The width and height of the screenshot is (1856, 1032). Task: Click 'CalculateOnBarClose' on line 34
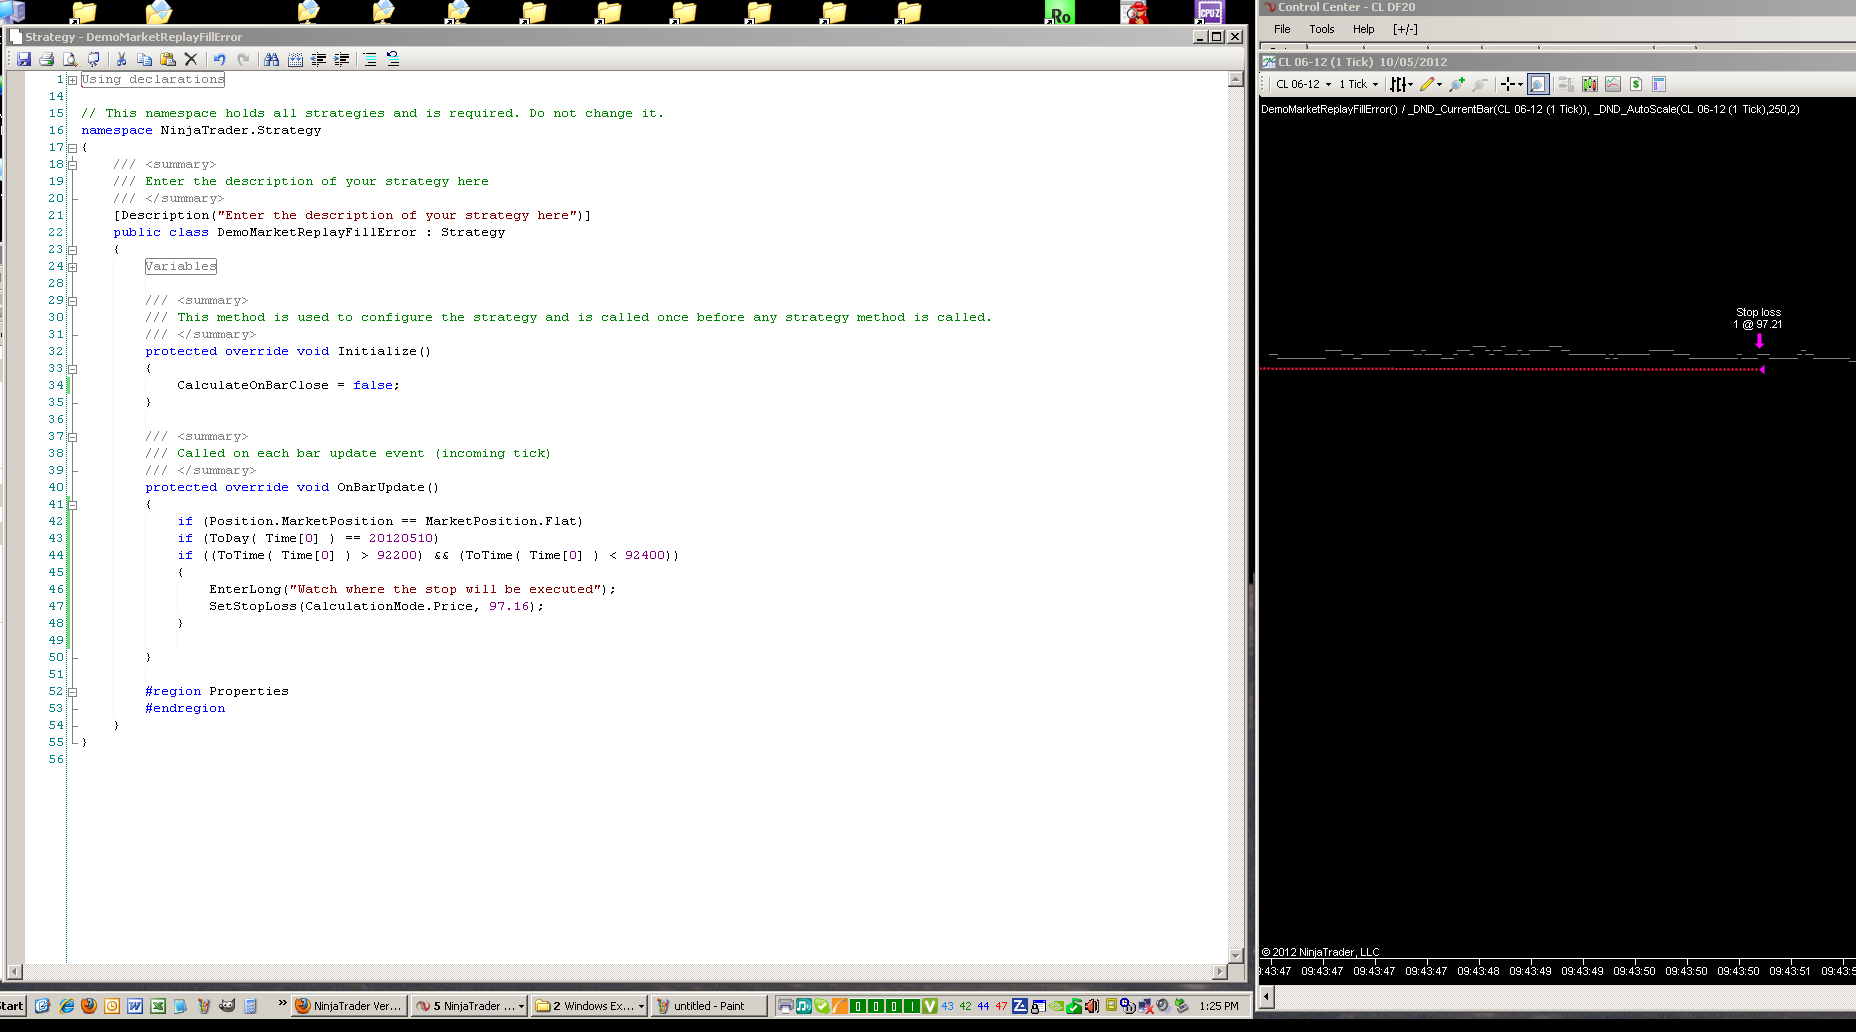[253, 386]
